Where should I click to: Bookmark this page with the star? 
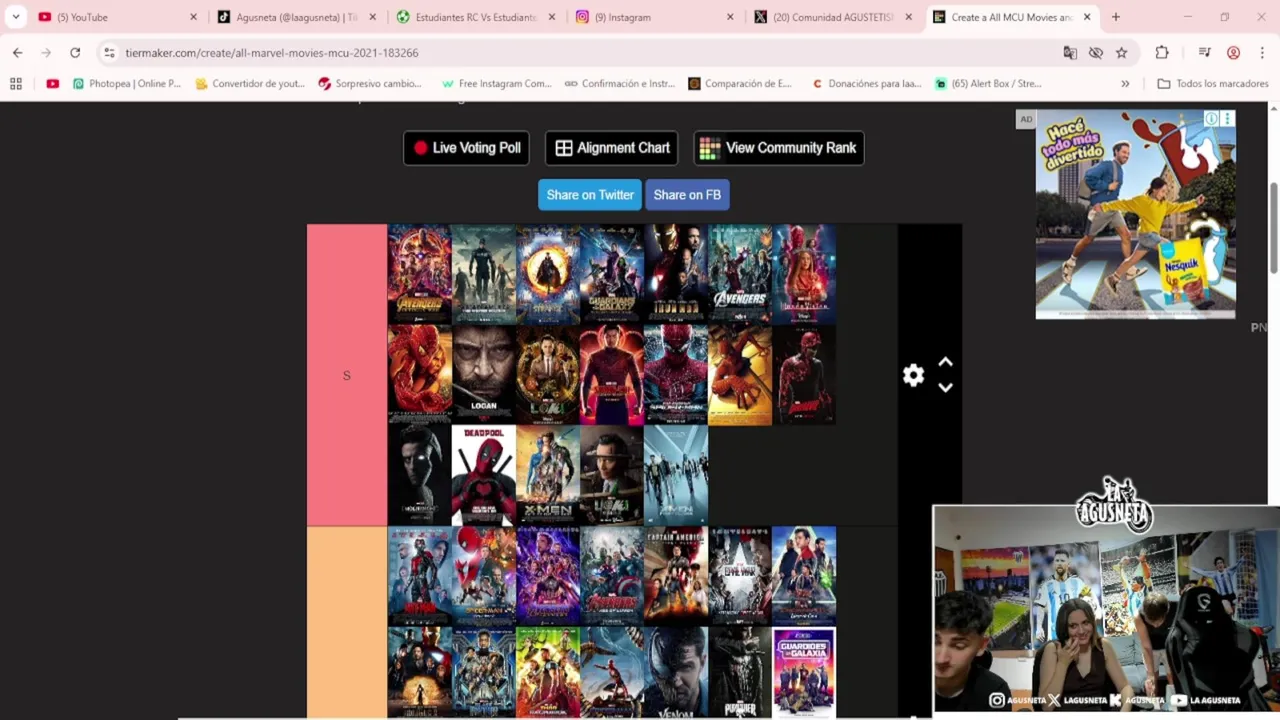point(1122,53)
